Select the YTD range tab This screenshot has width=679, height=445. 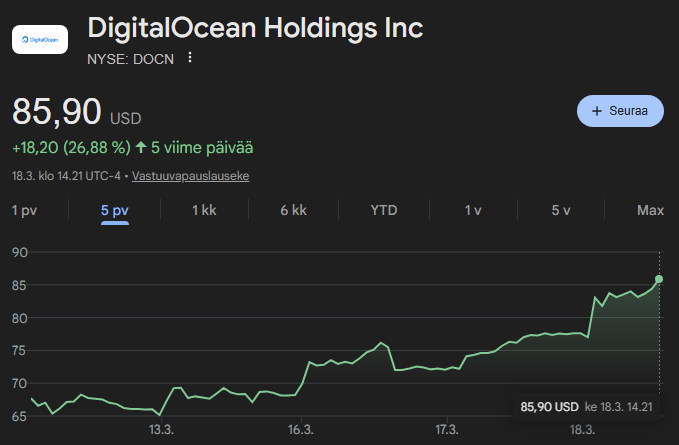click(x=384, y=210)
